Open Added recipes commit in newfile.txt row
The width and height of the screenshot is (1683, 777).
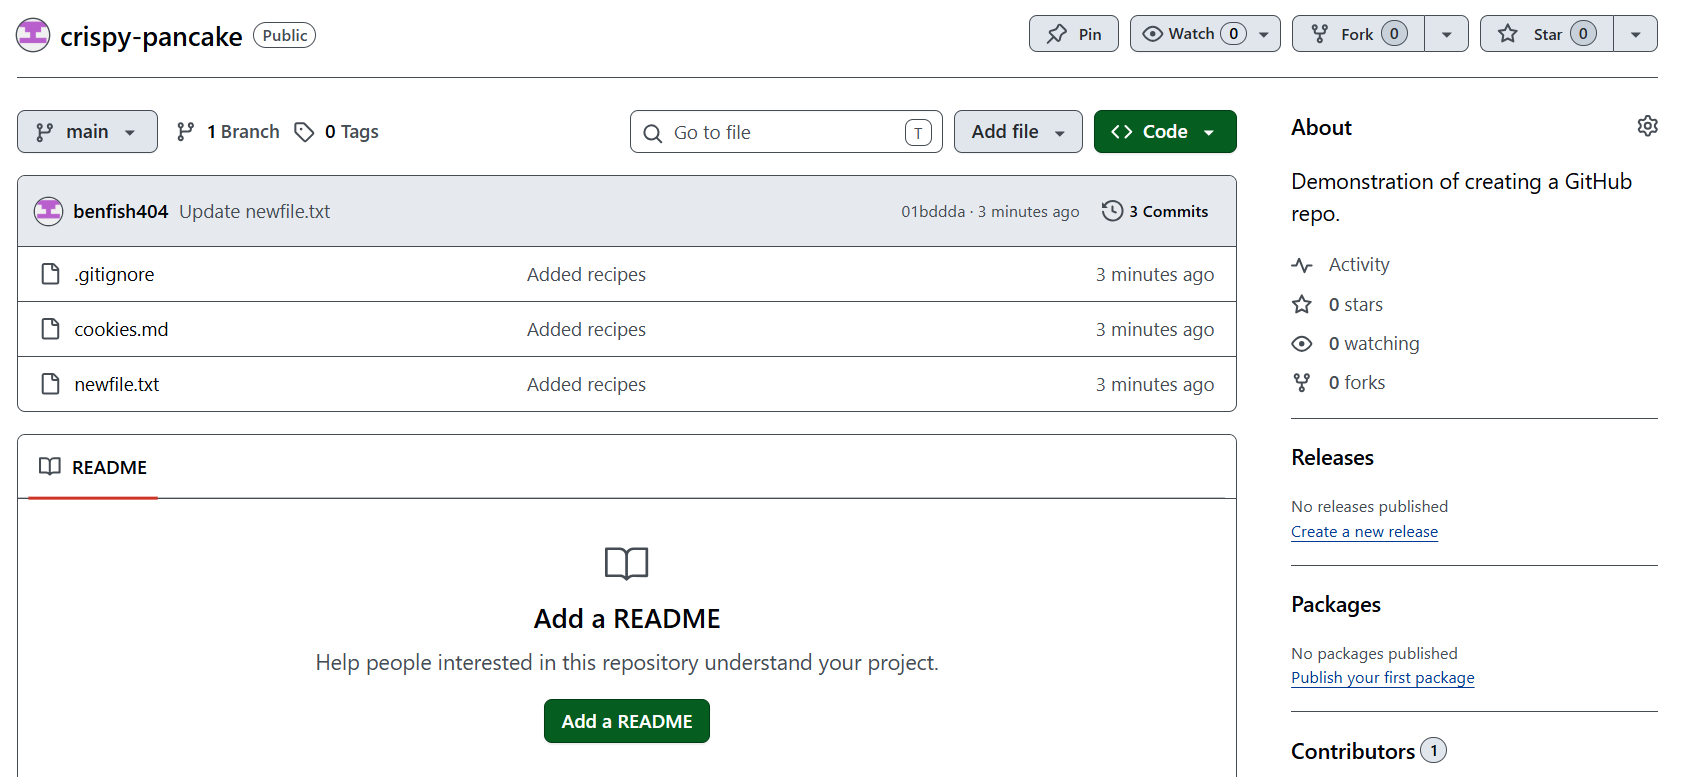coord(586,384)
